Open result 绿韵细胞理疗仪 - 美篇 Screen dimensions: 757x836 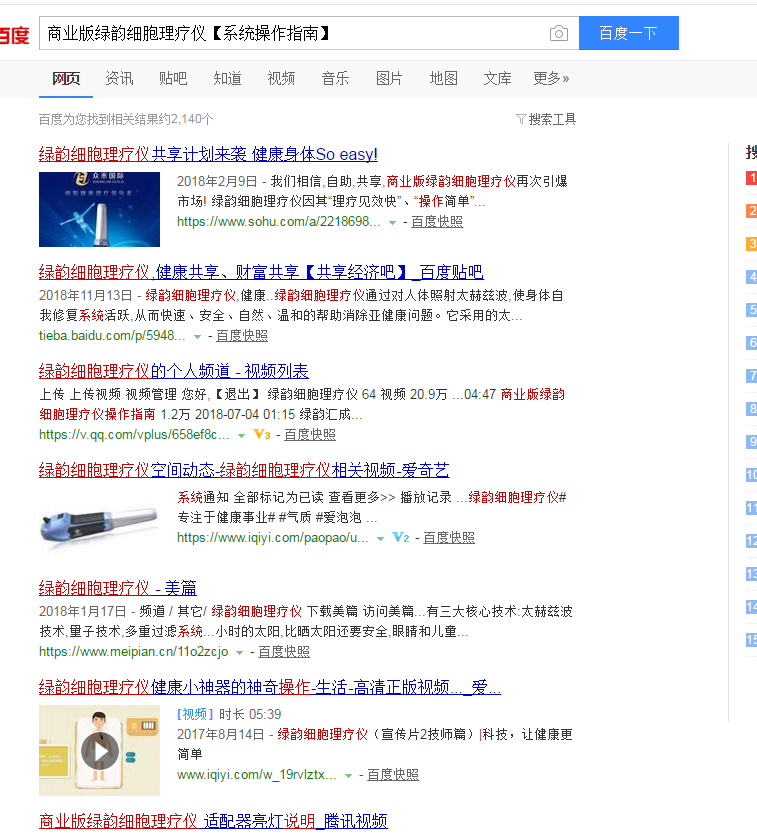pos(118,587)
